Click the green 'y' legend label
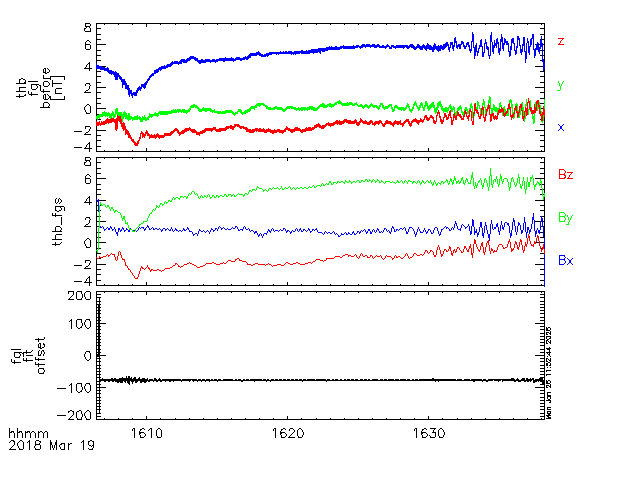Viewport: 640px width, 480px height. point(561,85)
